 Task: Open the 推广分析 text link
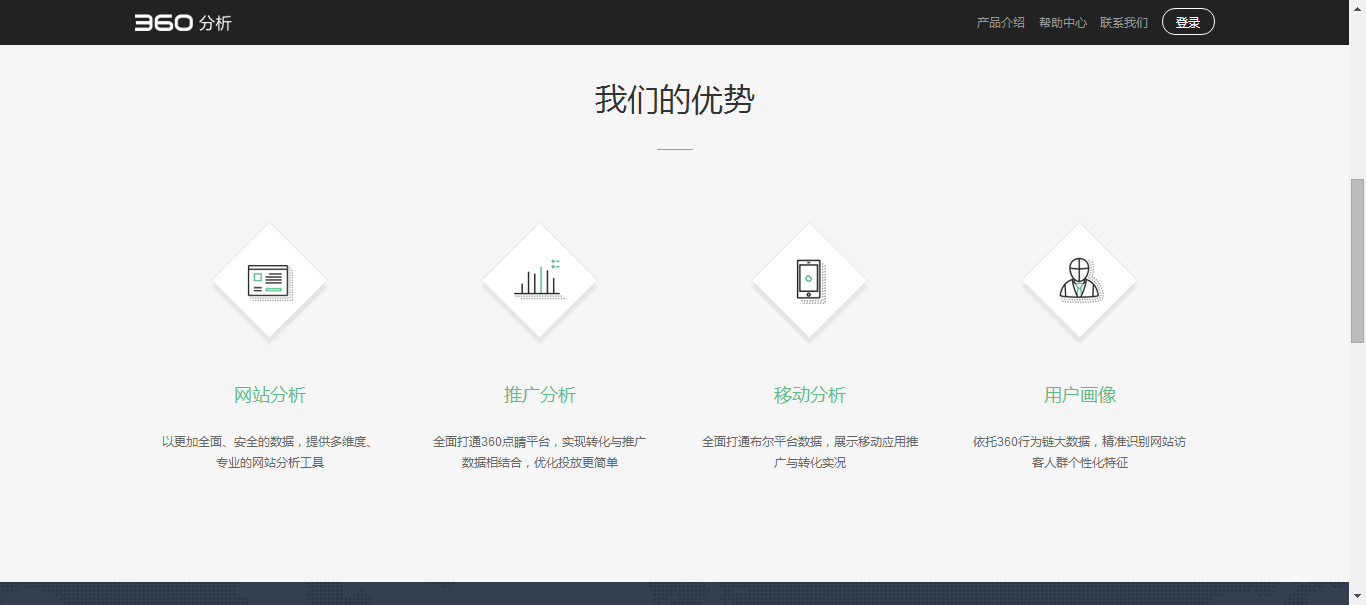(x=539, y=395)
